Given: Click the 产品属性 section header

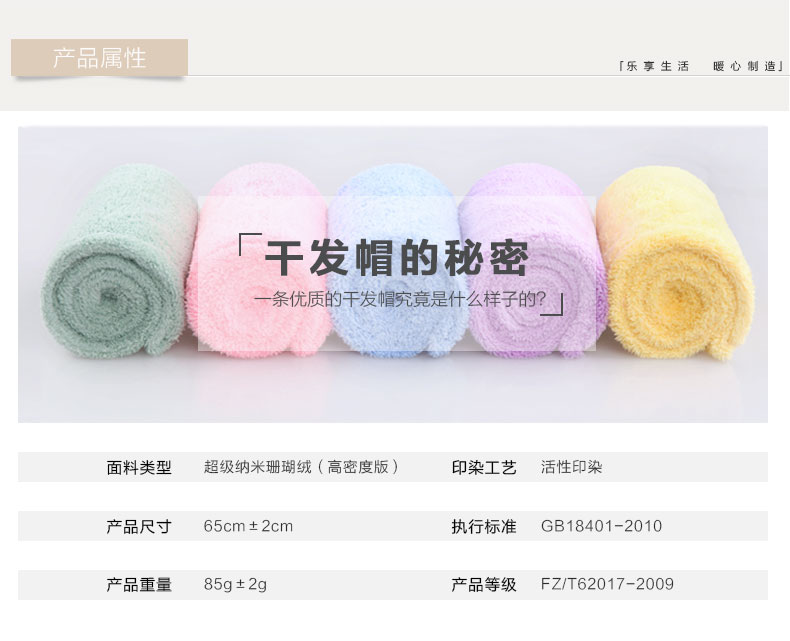Looking at the screenshot, I should (99, 57).
